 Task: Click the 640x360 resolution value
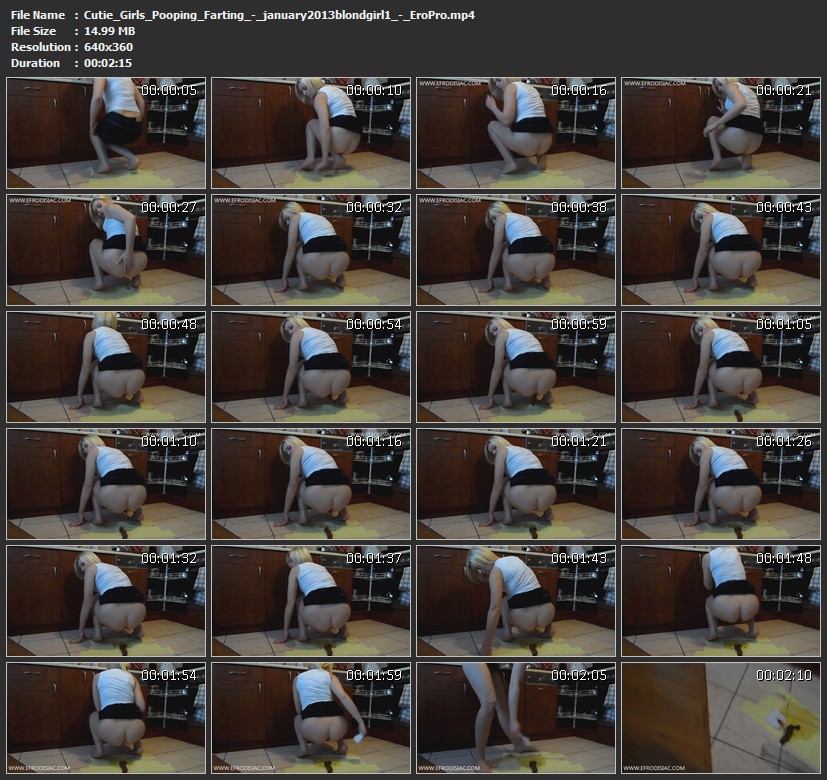point(109,47)
